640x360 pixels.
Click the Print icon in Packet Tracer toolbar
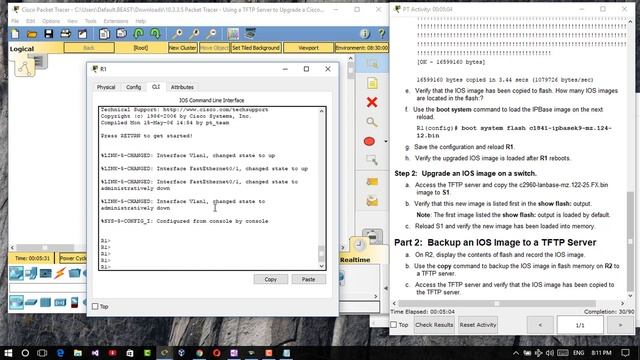tap(65, 34)
